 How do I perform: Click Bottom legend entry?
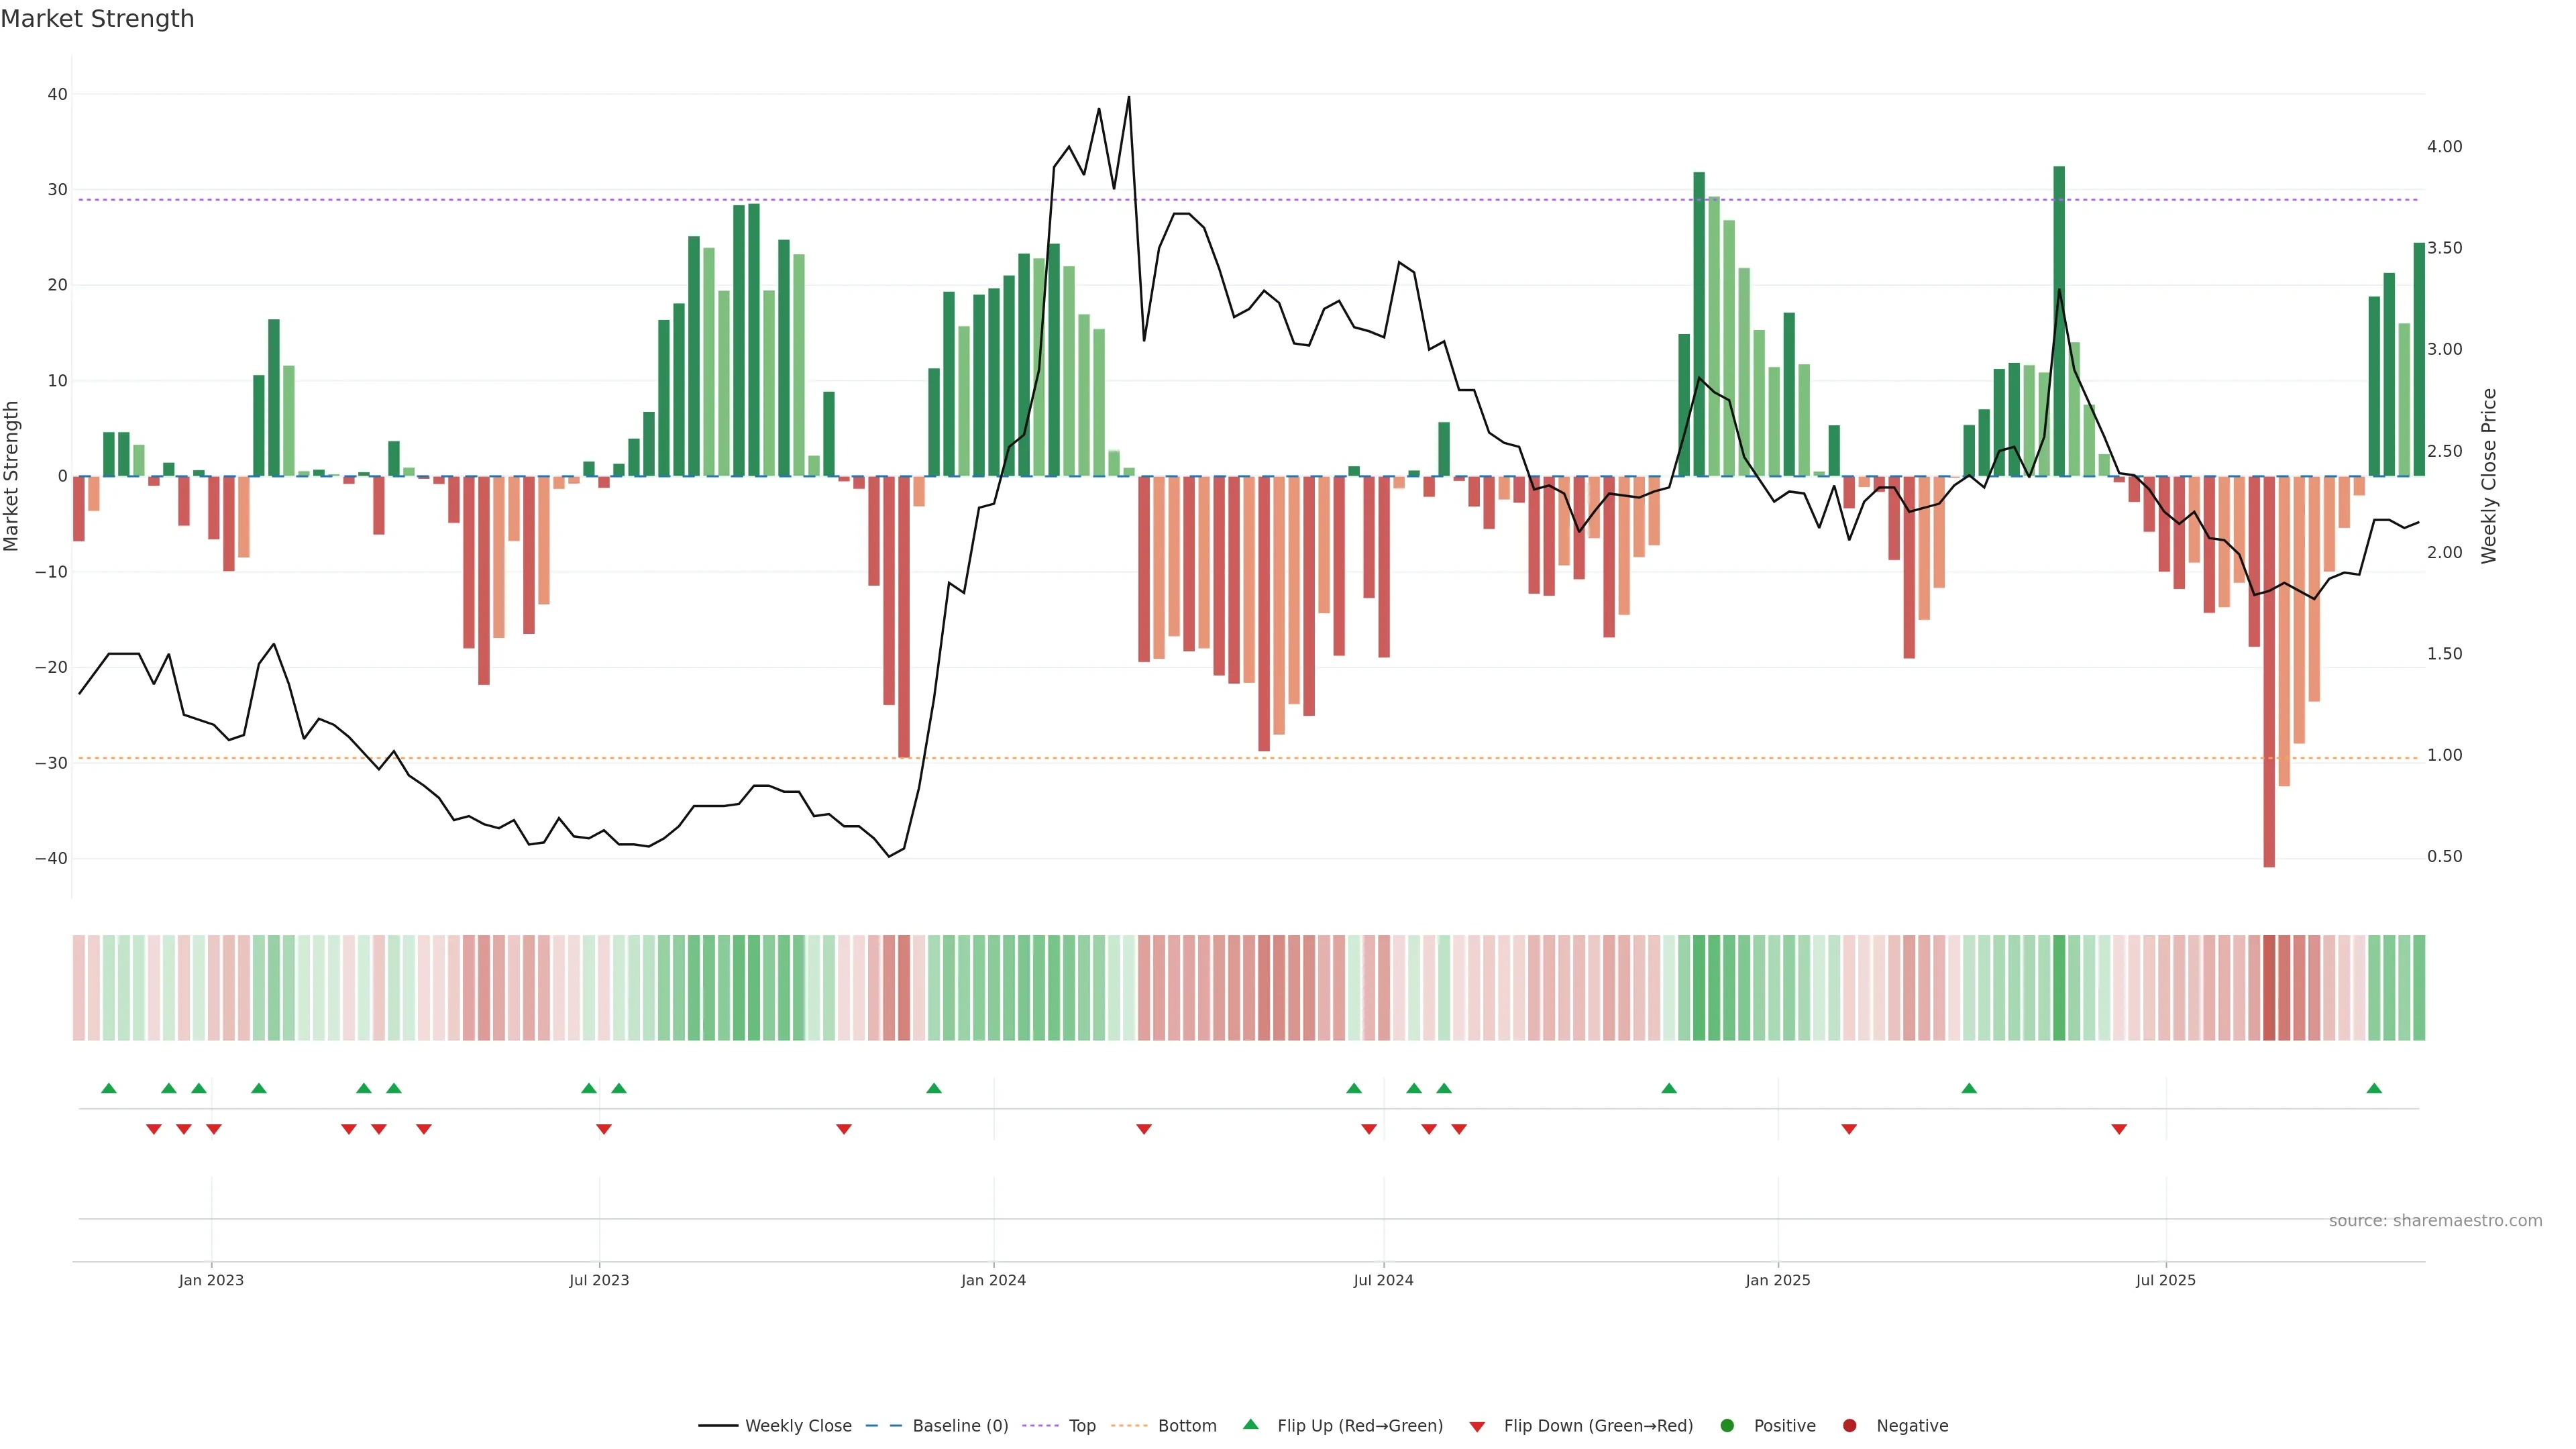point(1186,1426)
